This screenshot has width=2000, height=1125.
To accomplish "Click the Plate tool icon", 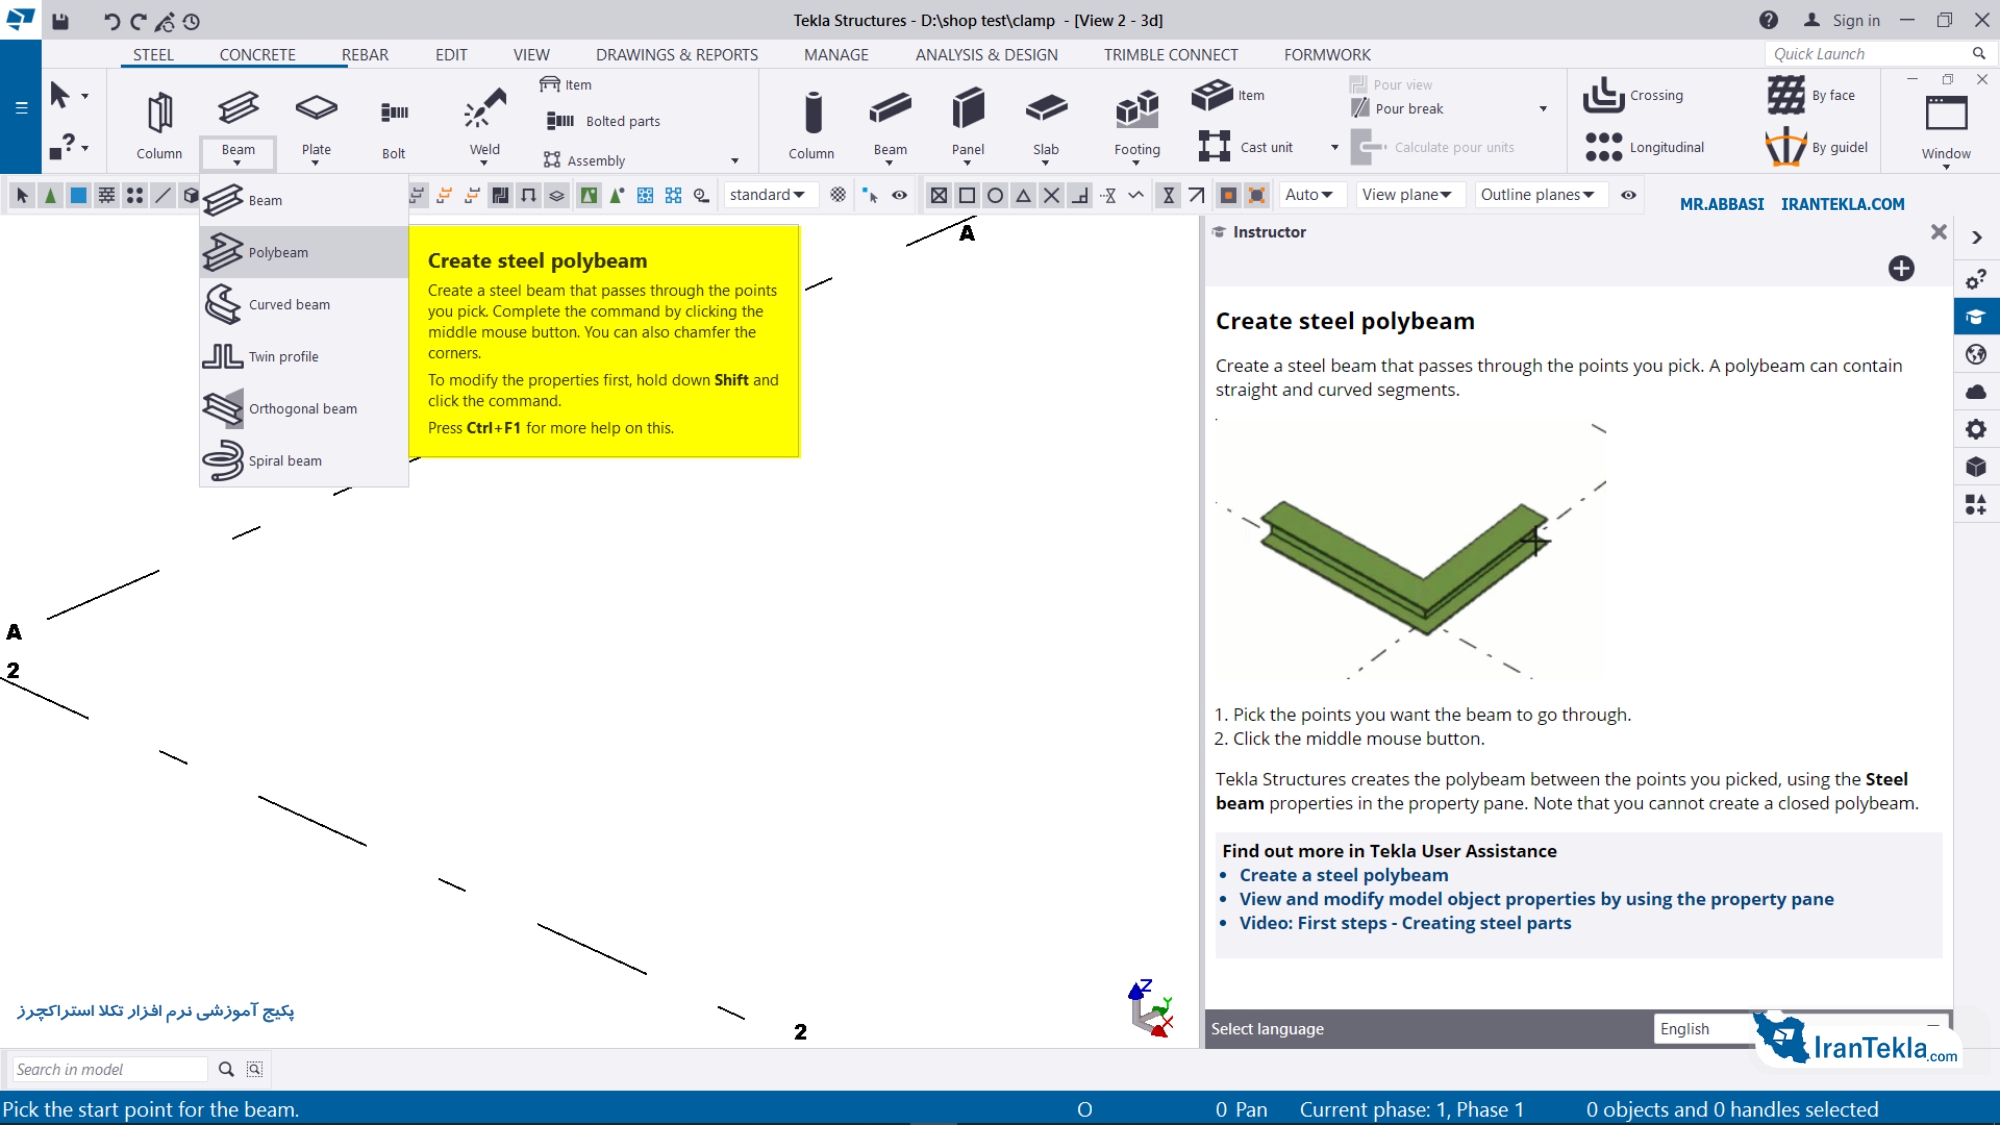I will (316, 108).
